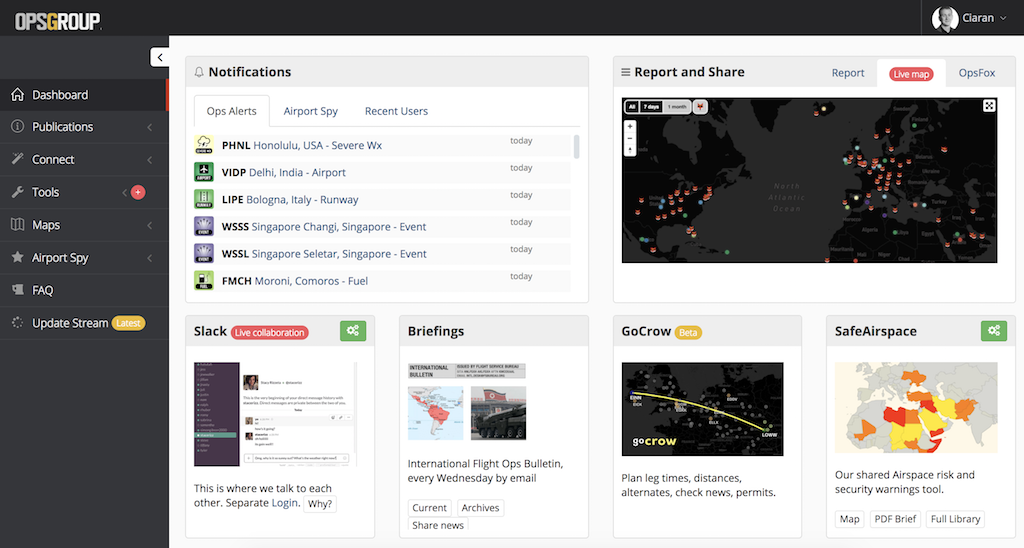1024x548 pixels.
Task: Open the Update Stream menu item
Action: pyautogui.click(x=84, y=323)
